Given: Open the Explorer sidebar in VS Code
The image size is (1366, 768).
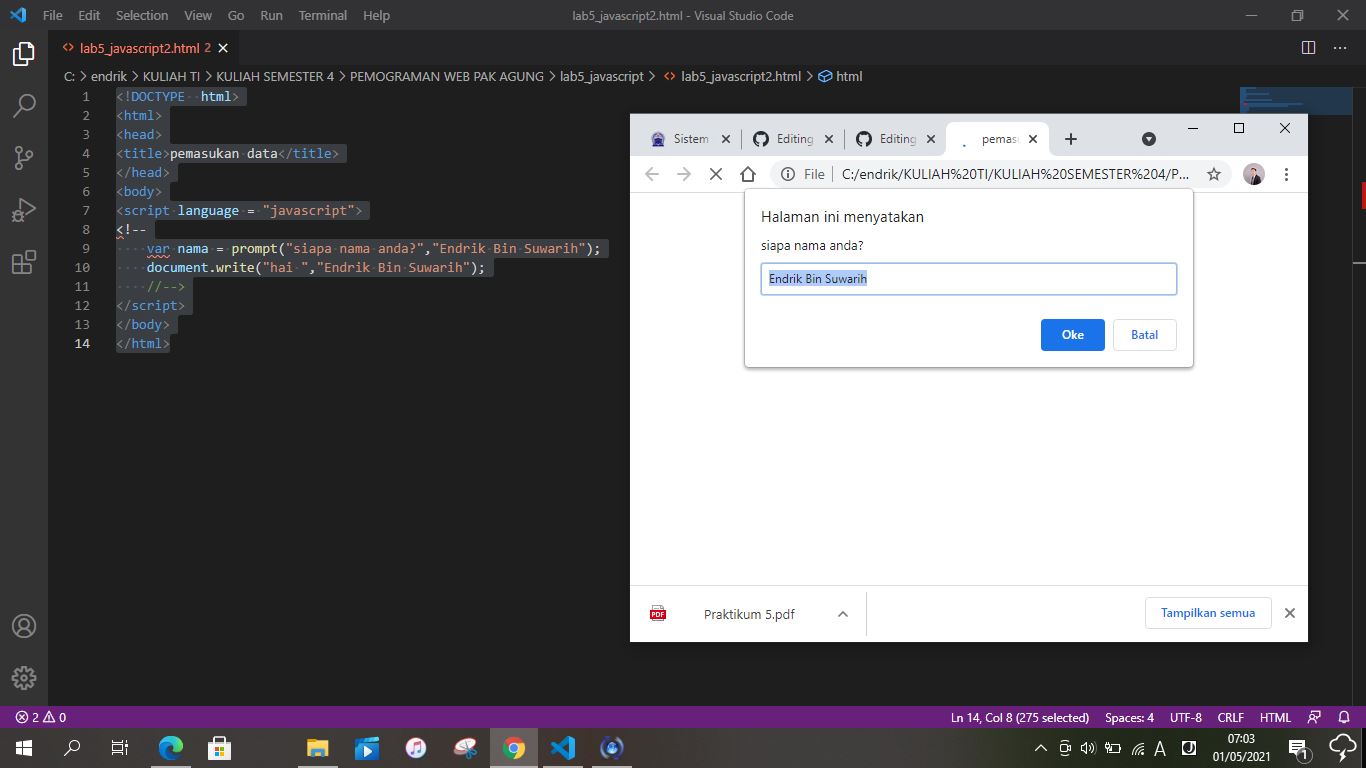Looking at the screenshot, I should click(23, 55).
